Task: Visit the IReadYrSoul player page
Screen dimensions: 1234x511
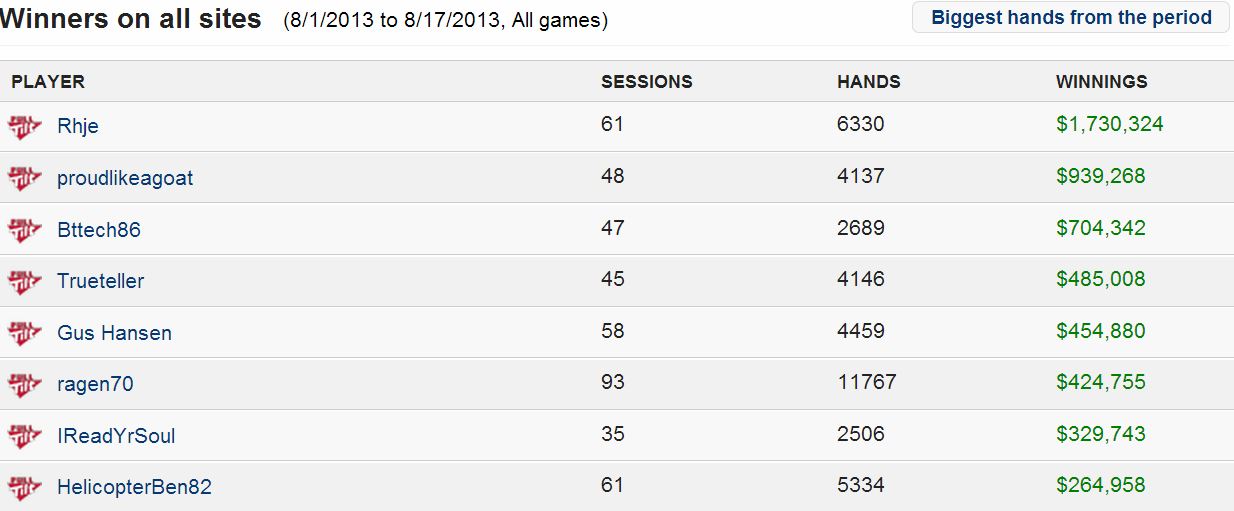Action: click(116, 436)
